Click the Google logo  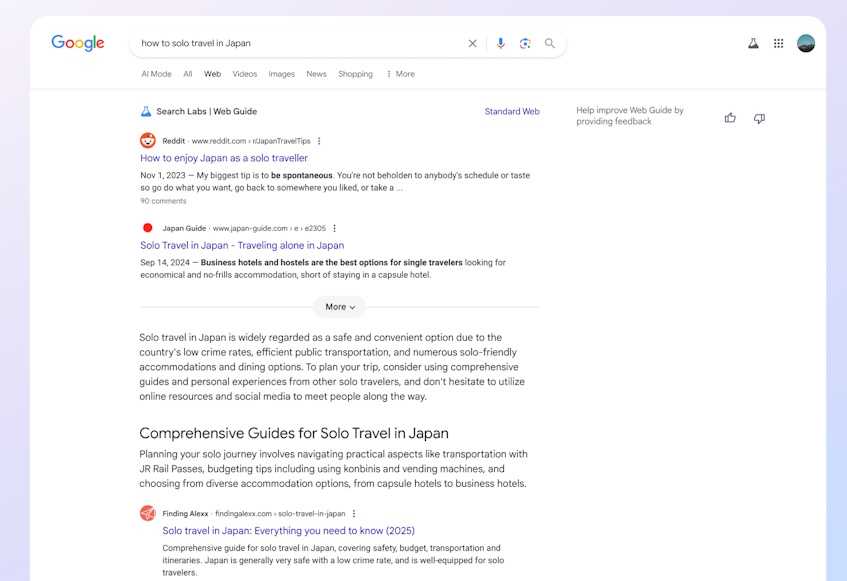coord(78,43)
